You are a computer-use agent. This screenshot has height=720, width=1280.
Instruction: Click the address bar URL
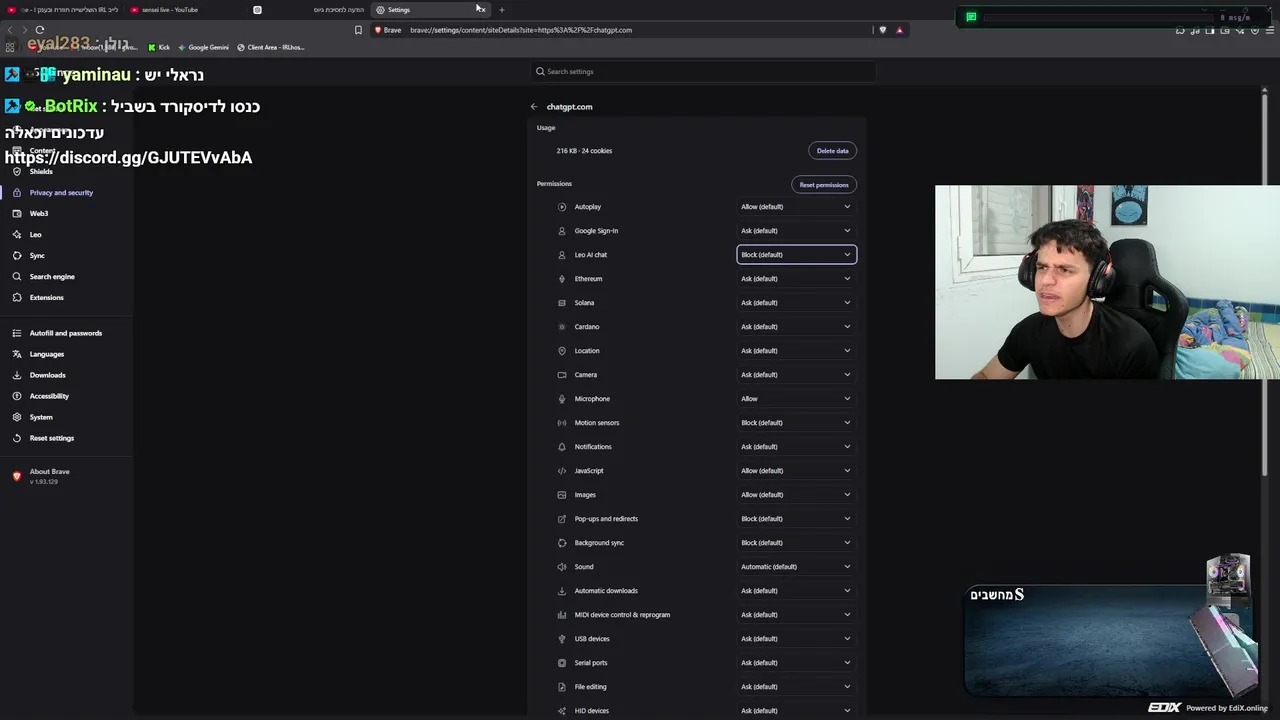click(x=521, y=30)
